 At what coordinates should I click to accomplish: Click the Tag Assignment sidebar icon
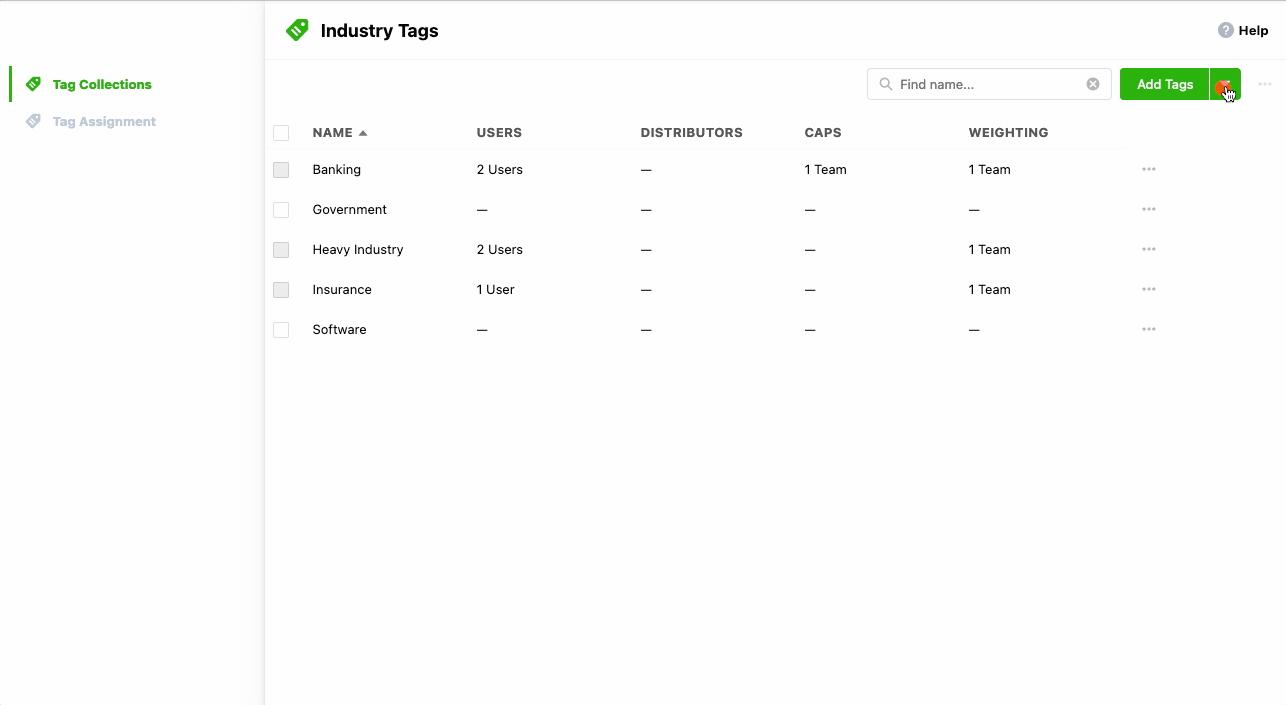tap(33, 121)
